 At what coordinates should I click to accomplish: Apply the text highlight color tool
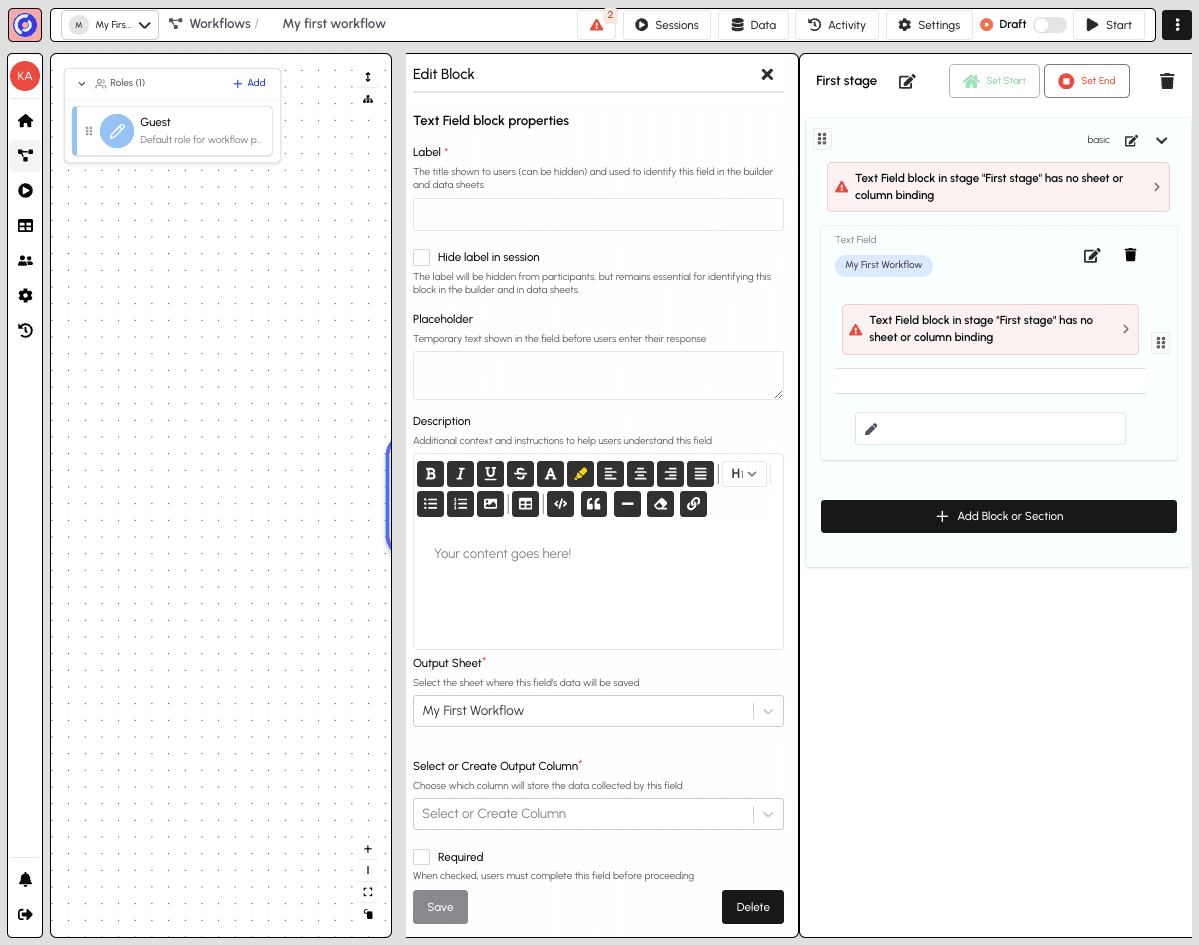point(580,474)
